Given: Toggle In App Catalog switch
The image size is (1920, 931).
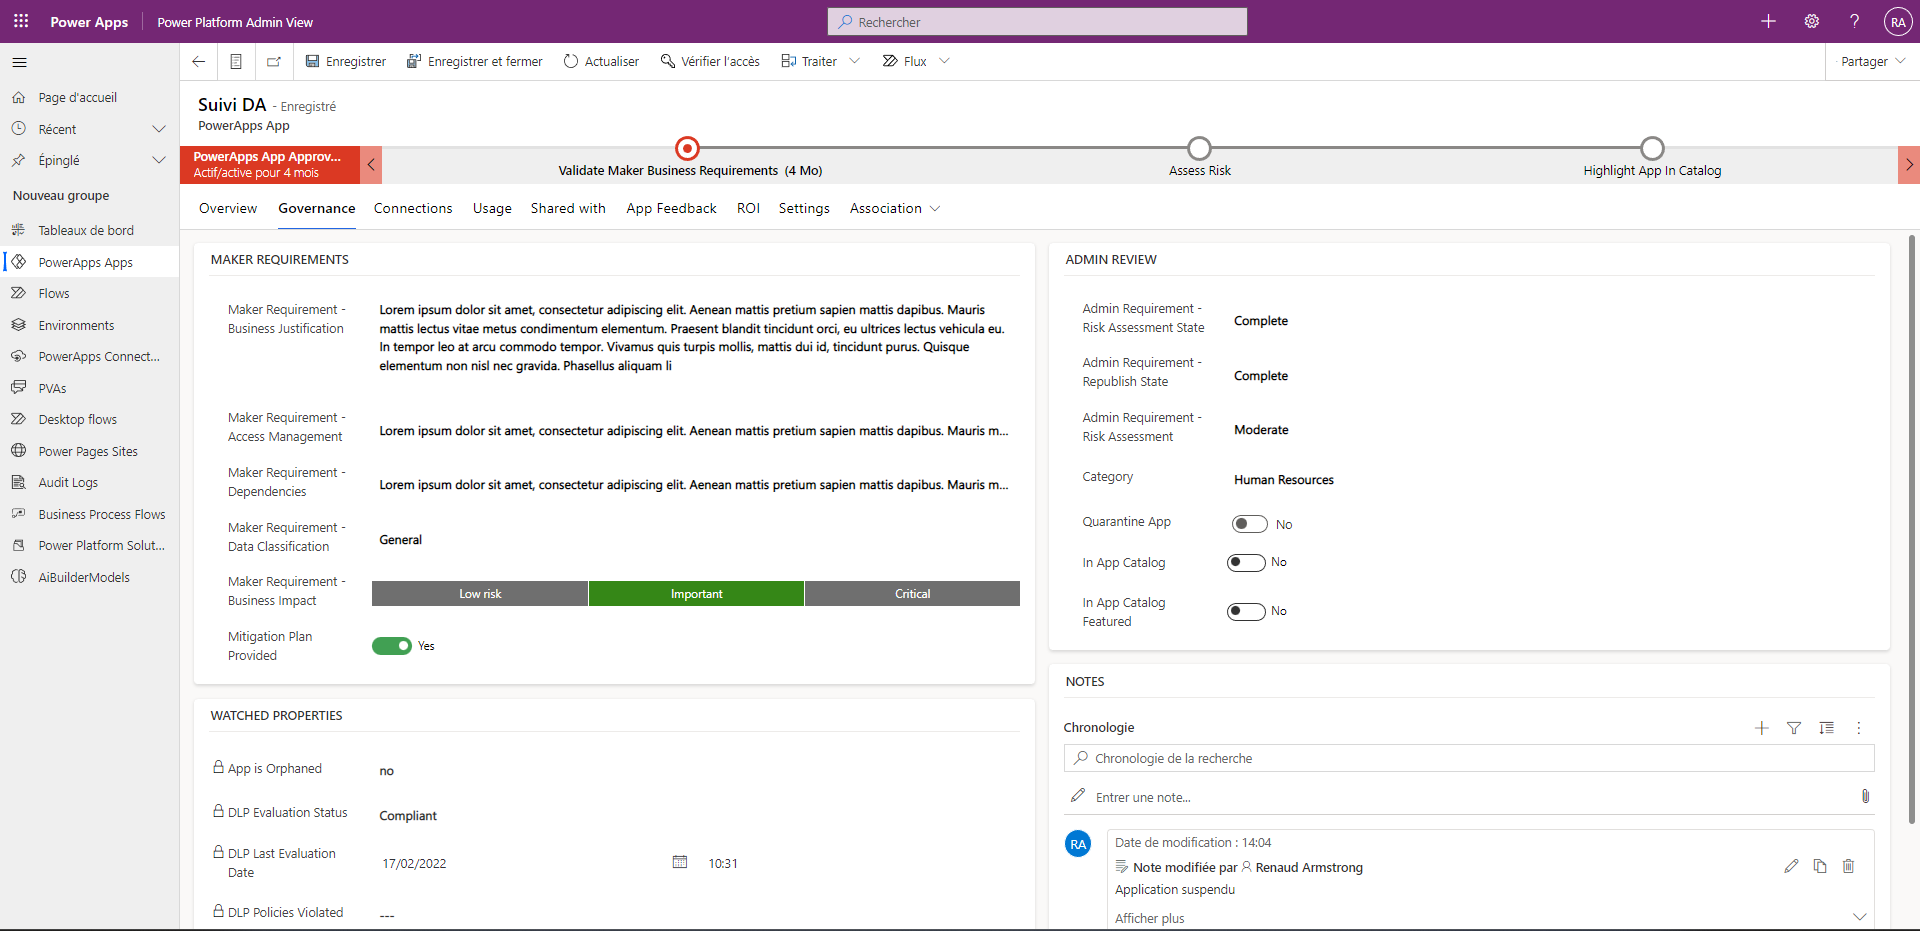Looking at the screenshot, I should point(1246,562).
